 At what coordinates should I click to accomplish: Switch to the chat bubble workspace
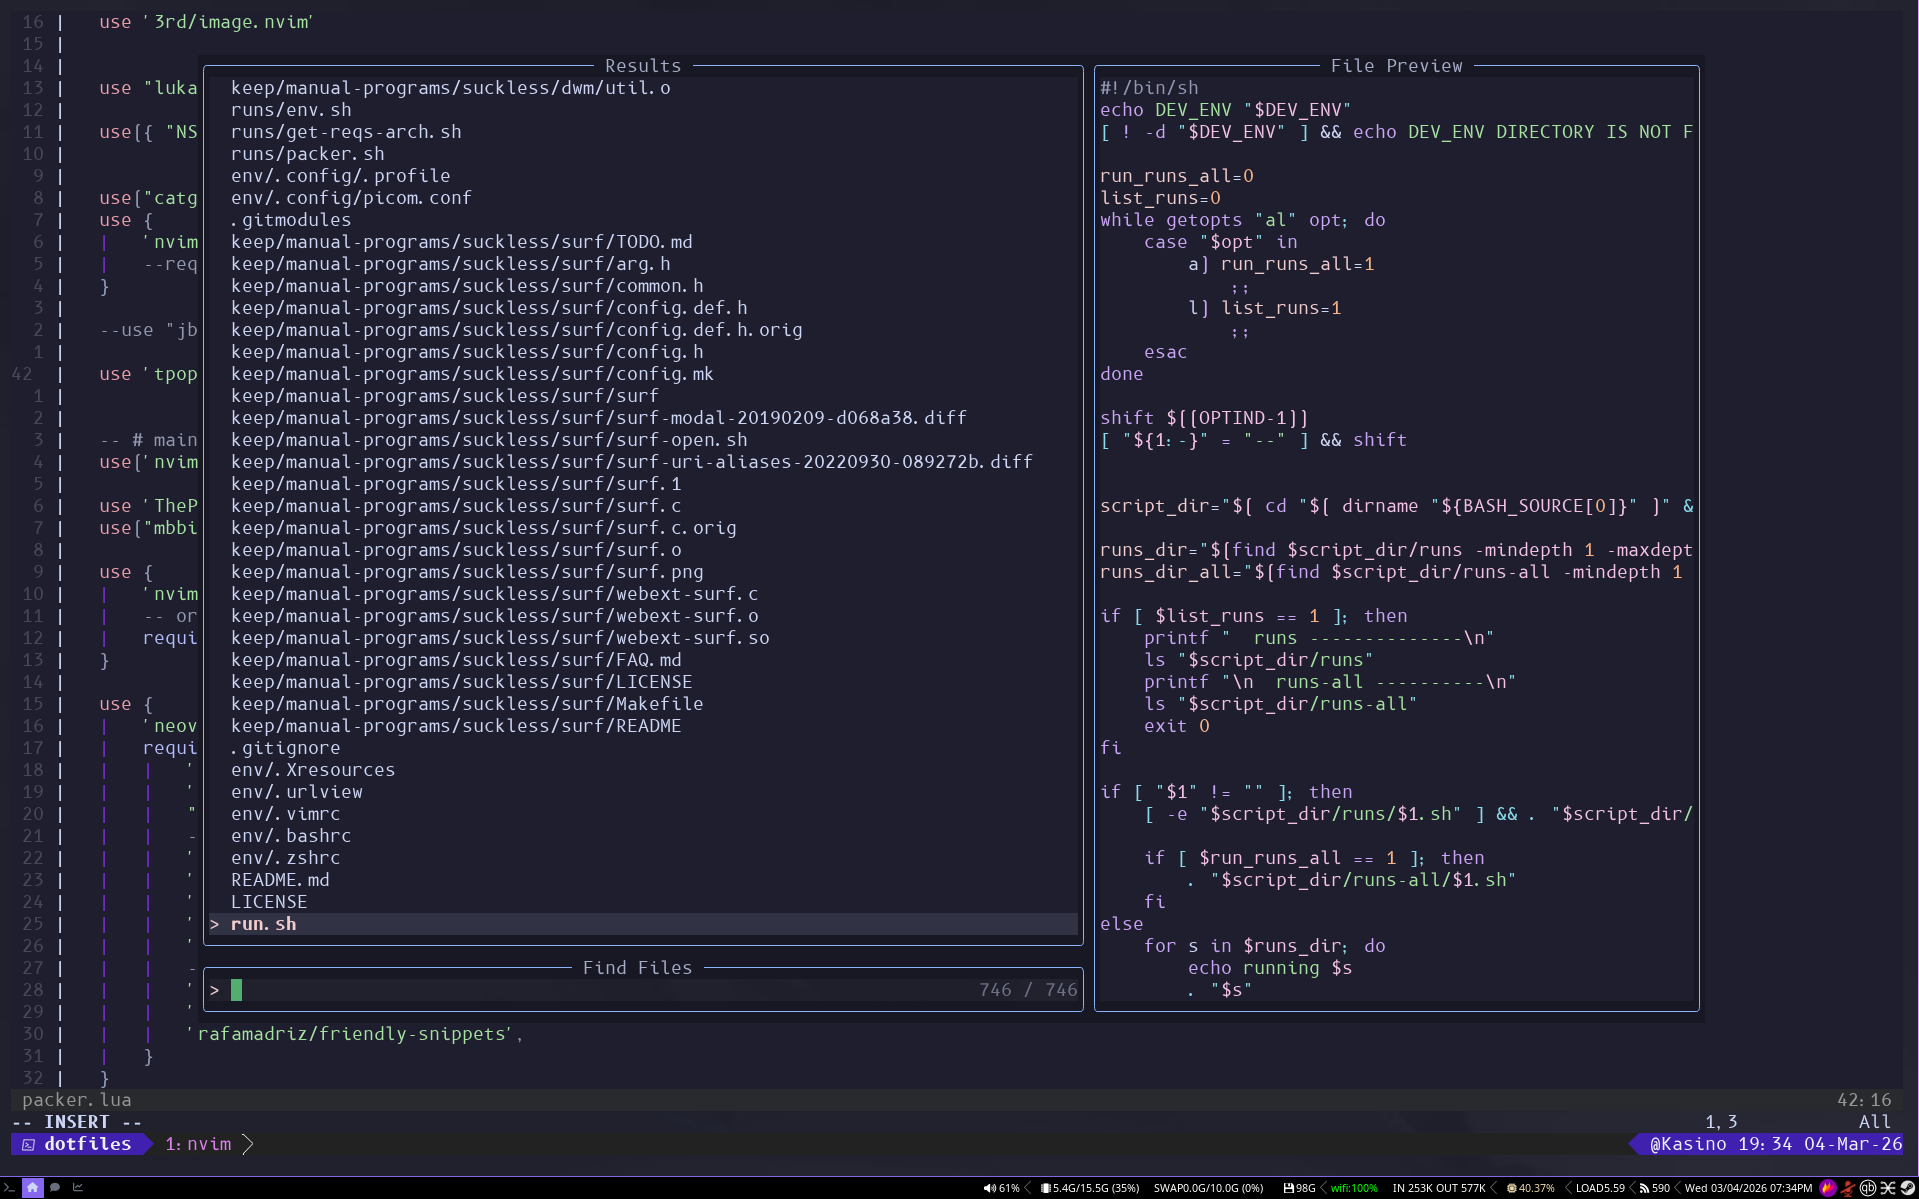coord(55,1188)
